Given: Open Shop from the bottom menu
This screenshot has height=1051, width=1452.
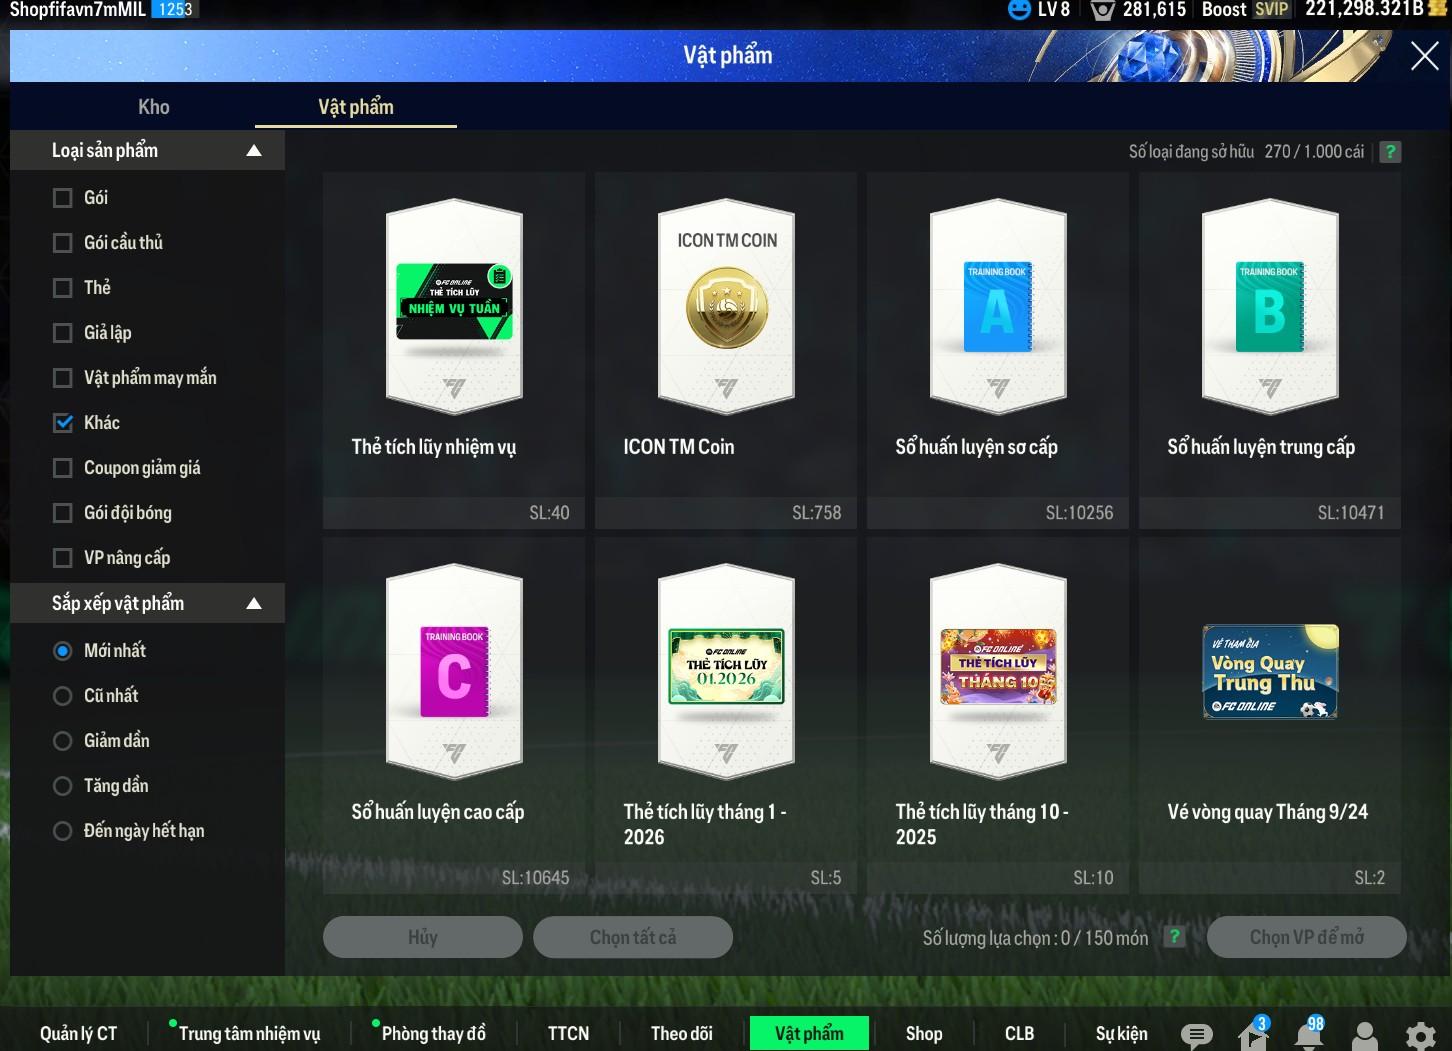Looking at the screenshot, I should coord(924,1033).
